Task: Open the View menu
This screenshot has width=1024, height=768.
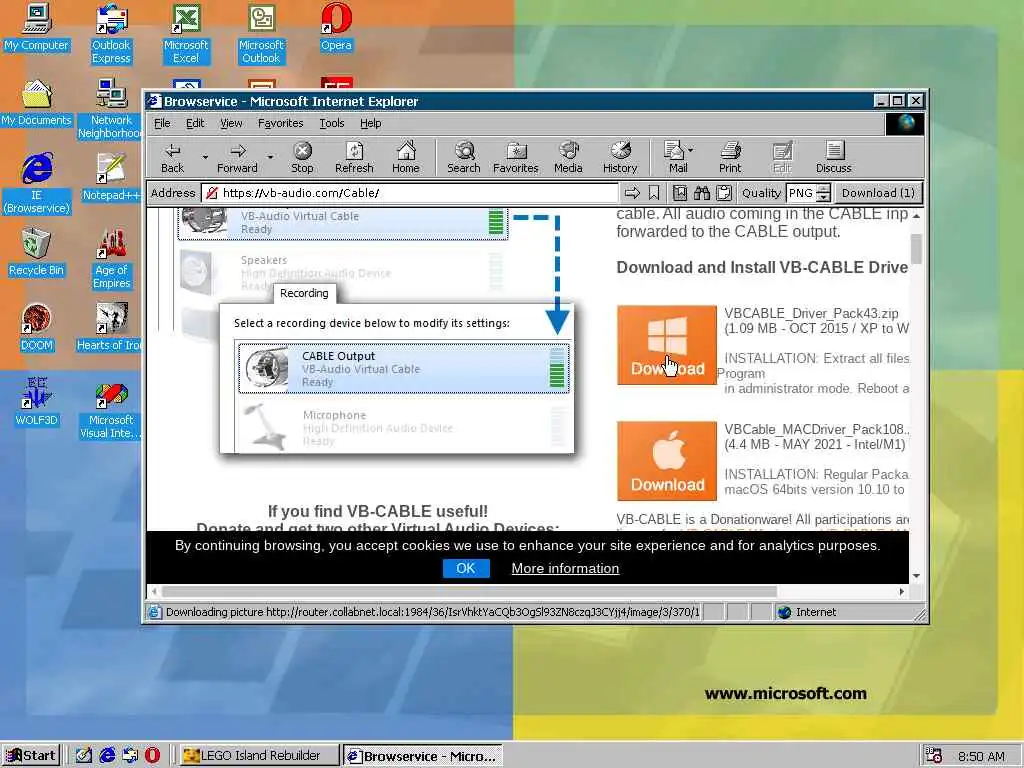Action: click(231, 123)
